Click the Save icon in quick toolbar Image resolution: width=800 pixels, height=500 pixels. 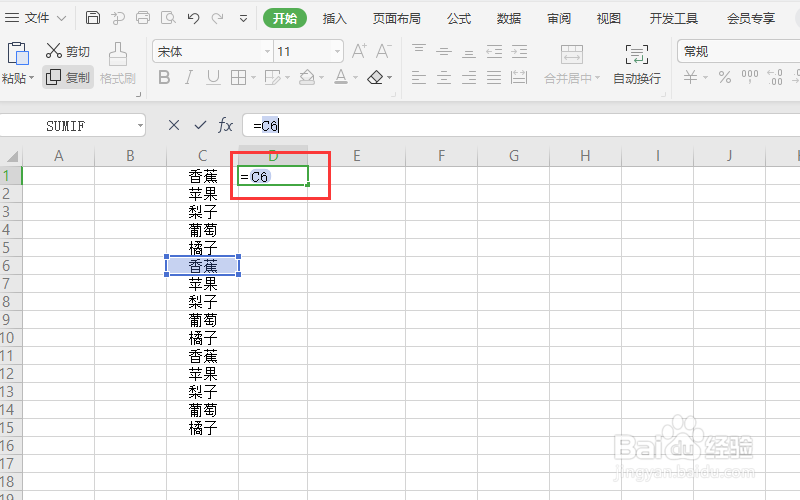click(x=93, y=18)
